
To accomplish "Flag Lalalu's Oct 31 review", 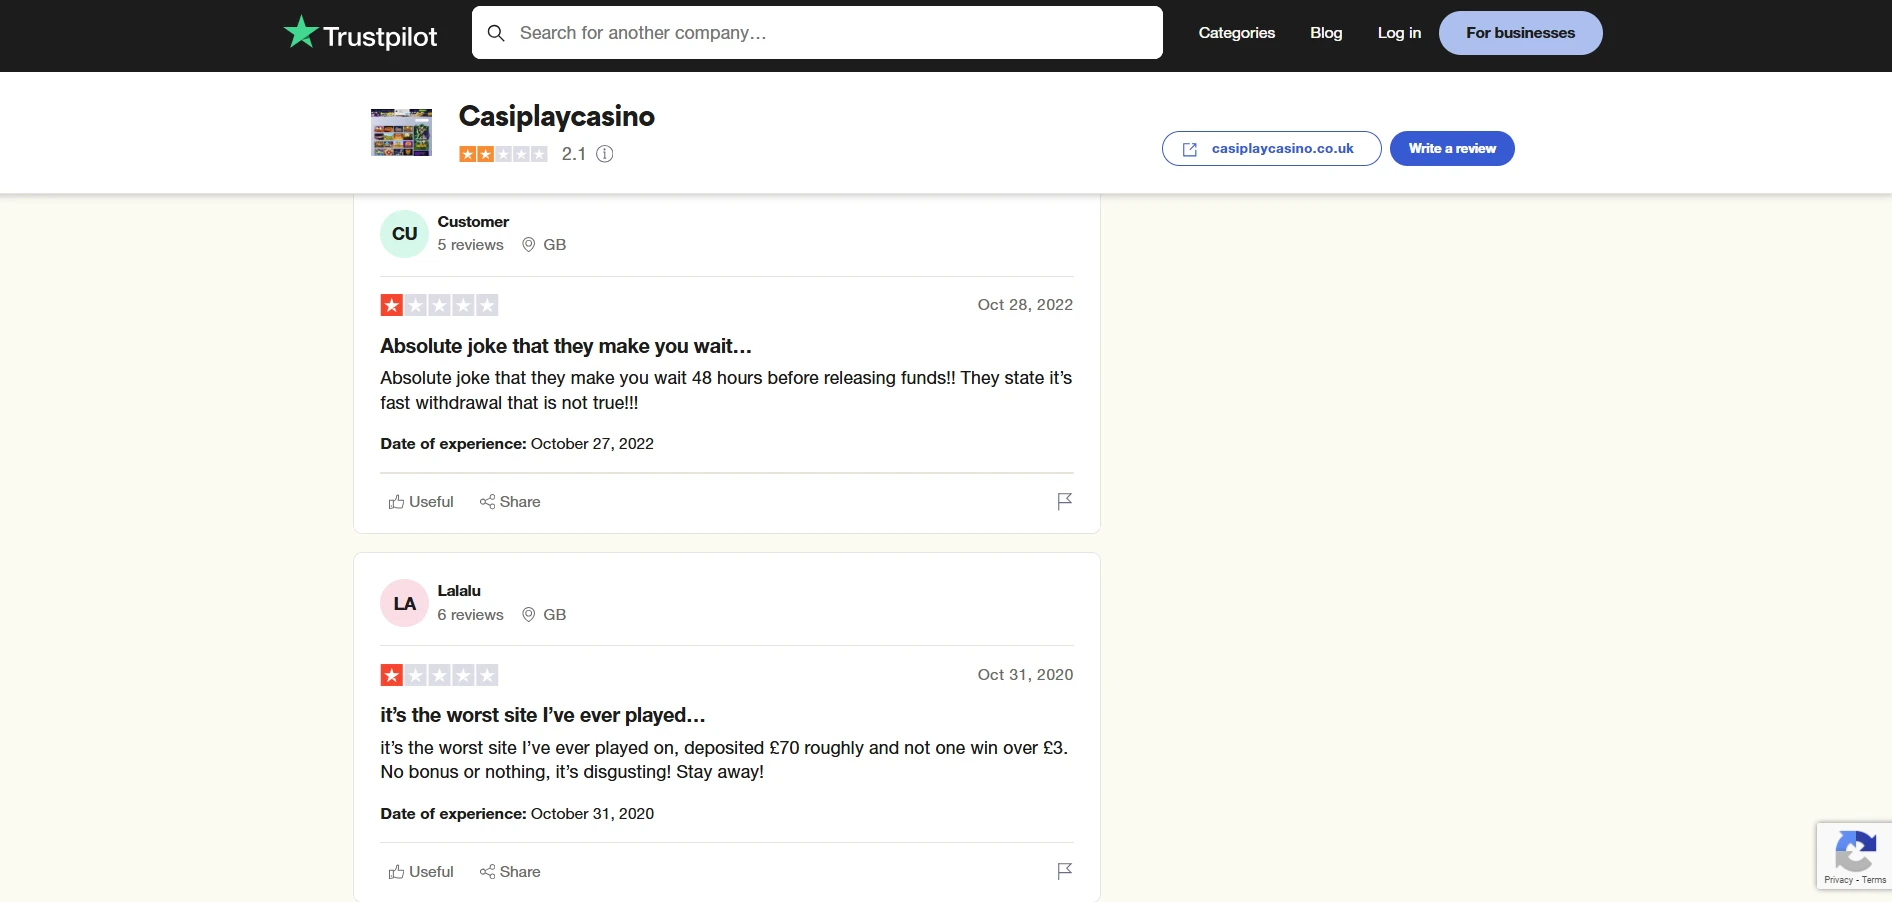I will pyautogui.click(x=1064, y=871).
